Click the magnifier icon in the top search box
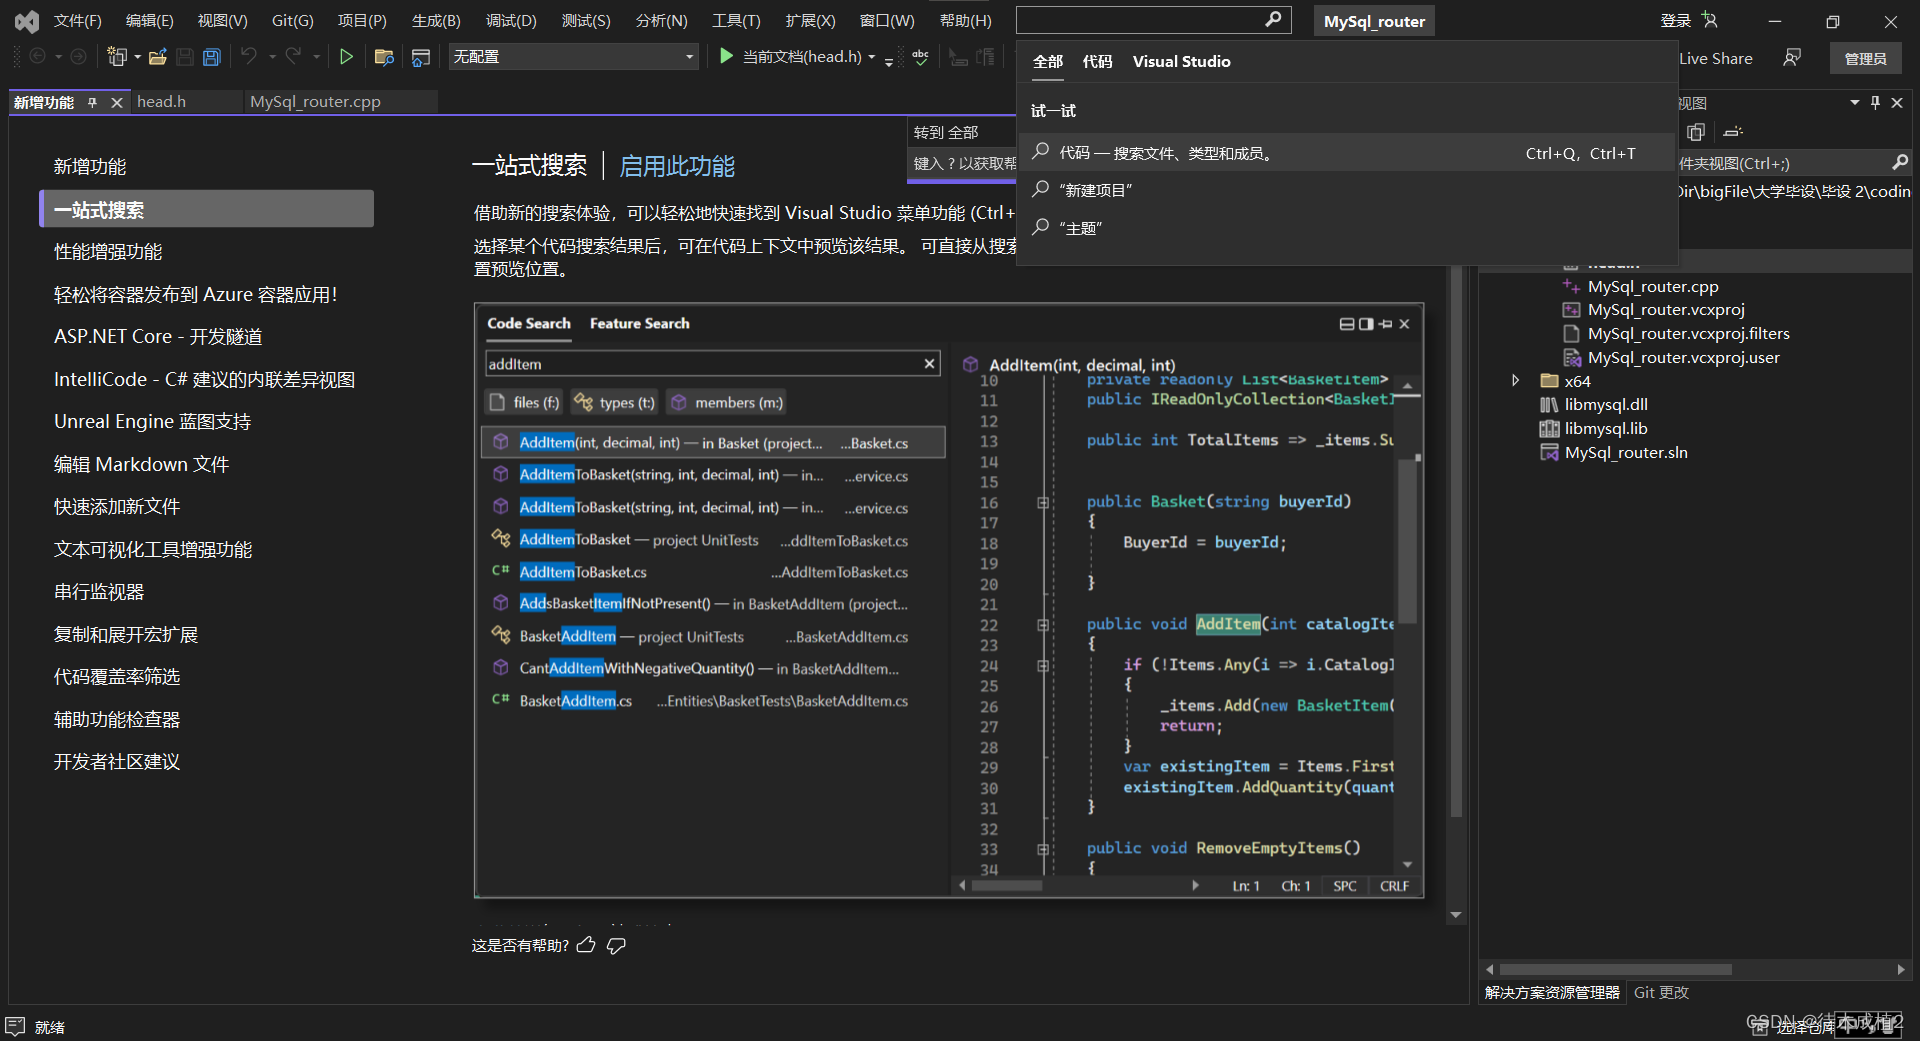Image resolution: width=1920 pixels, height=1041 pixels. [1273, 20]
